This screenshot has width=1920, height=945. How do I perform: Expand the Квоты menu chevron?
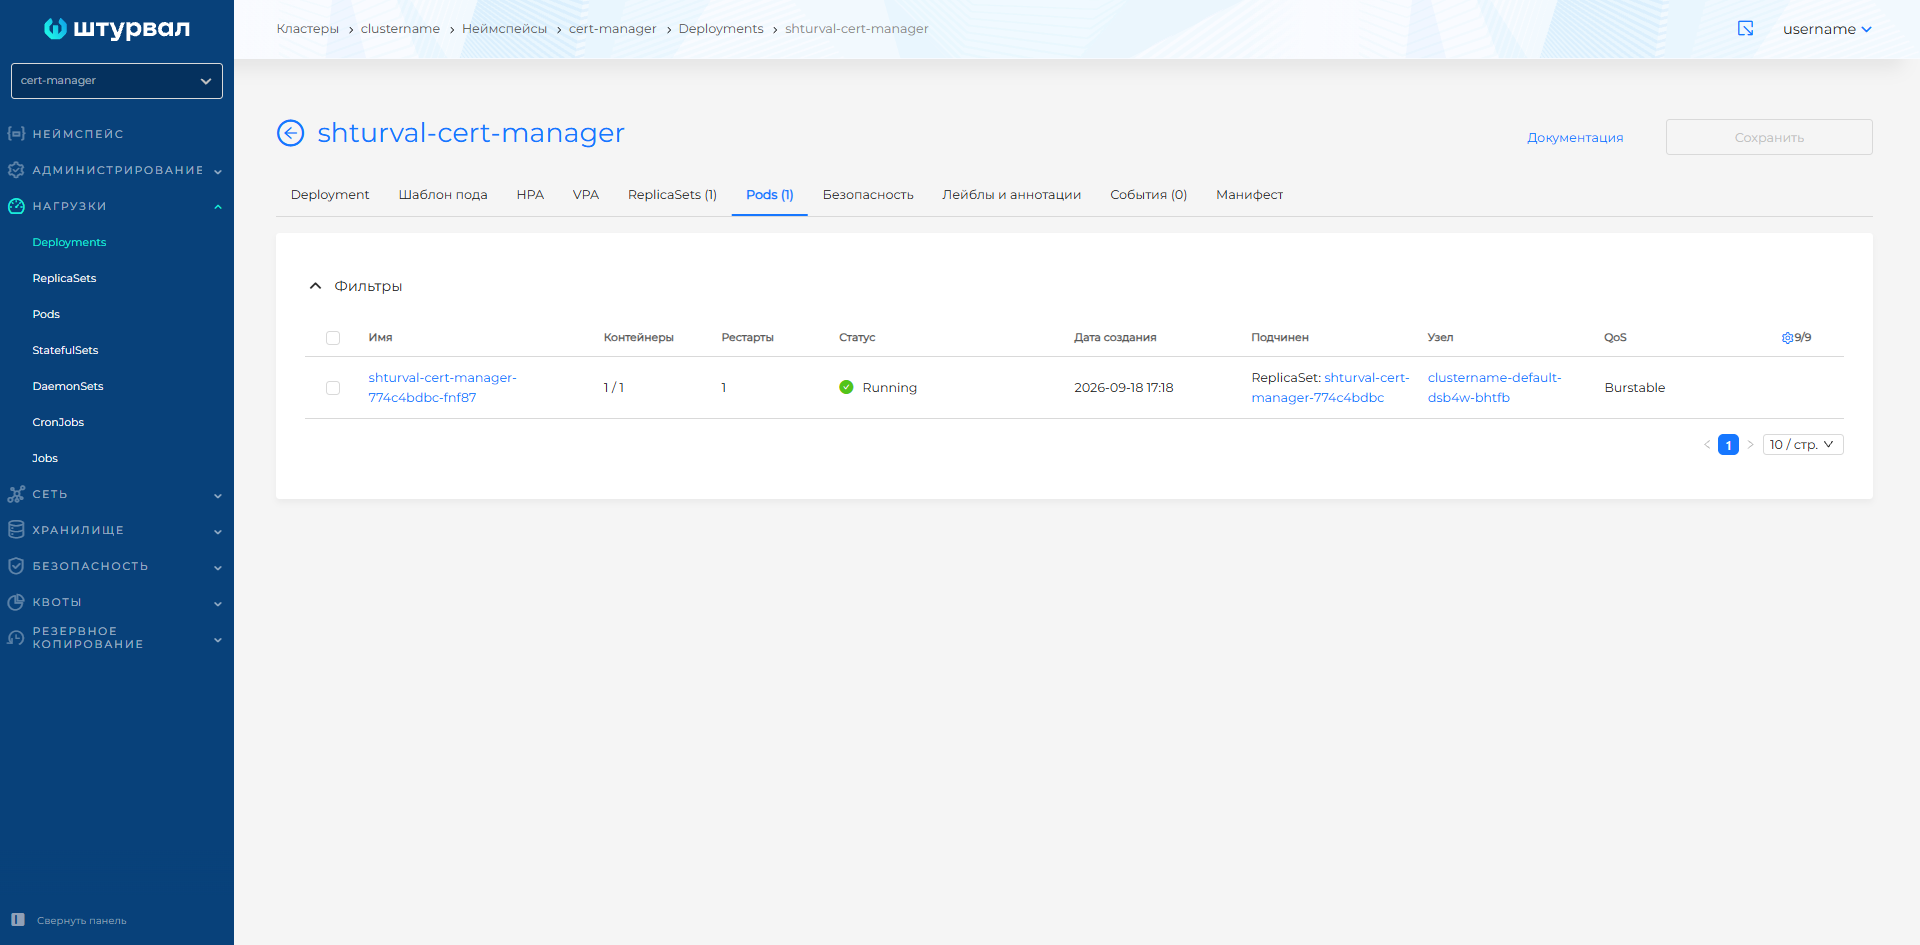218,603
